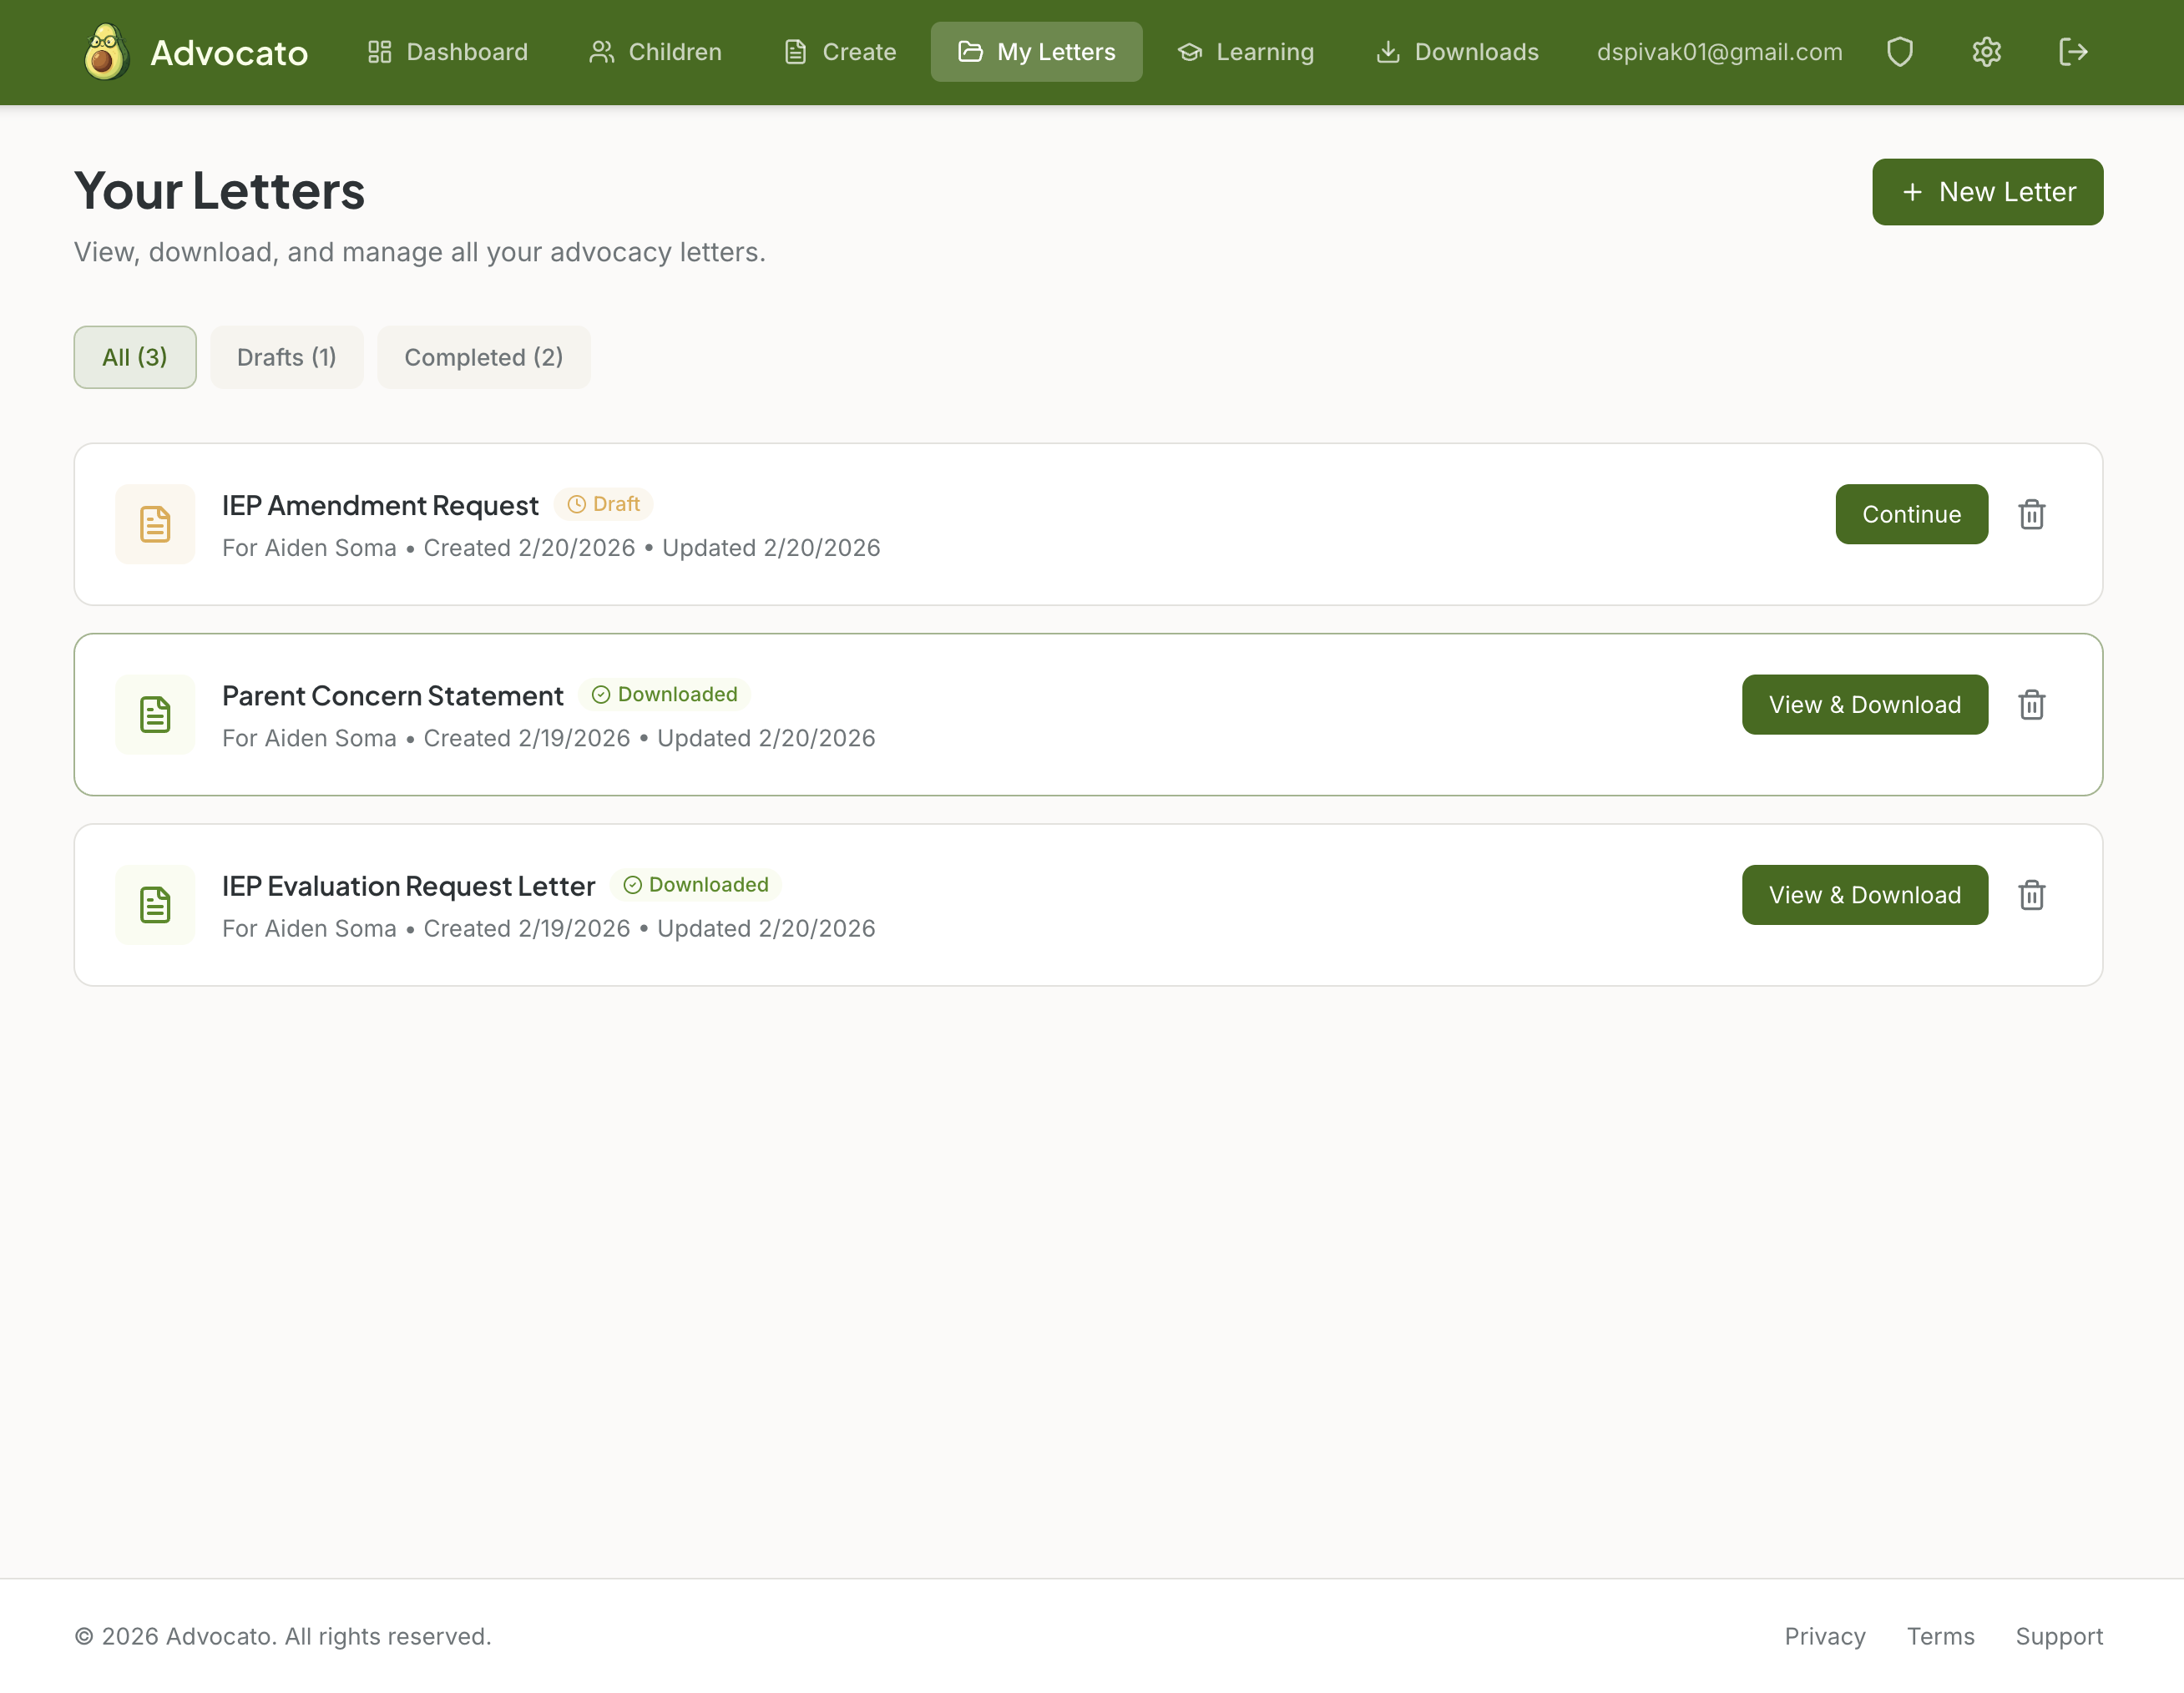Image resolution: width=2184 pixels, height=1693 pixels.
Task: Open the My Letters tab
Action: (1036, 52)
